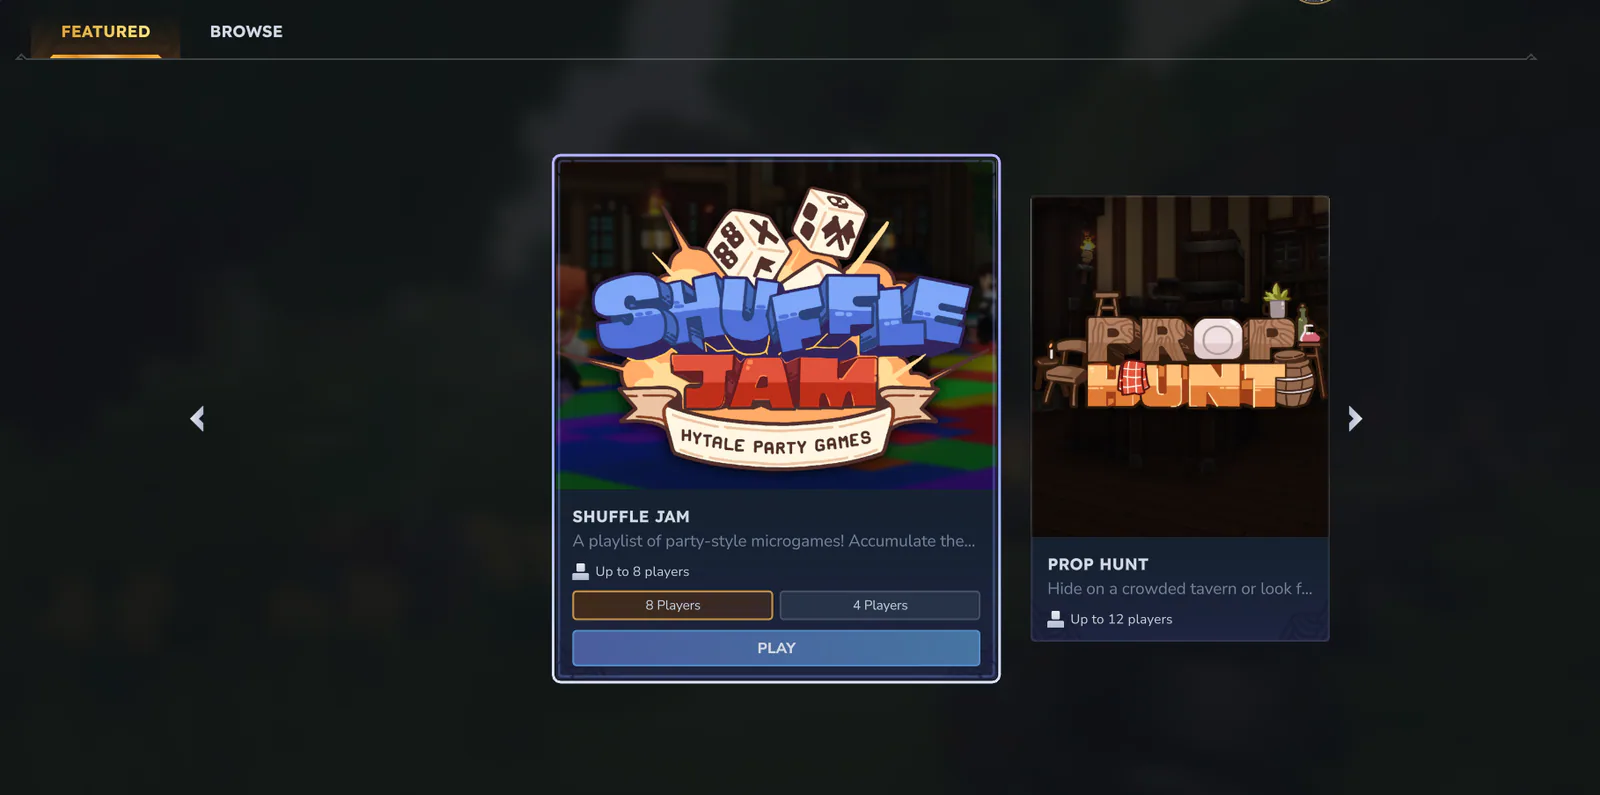Click the player icon beside Up to 12 players
Screen dimensions: 1600x795
[1055, 619]
